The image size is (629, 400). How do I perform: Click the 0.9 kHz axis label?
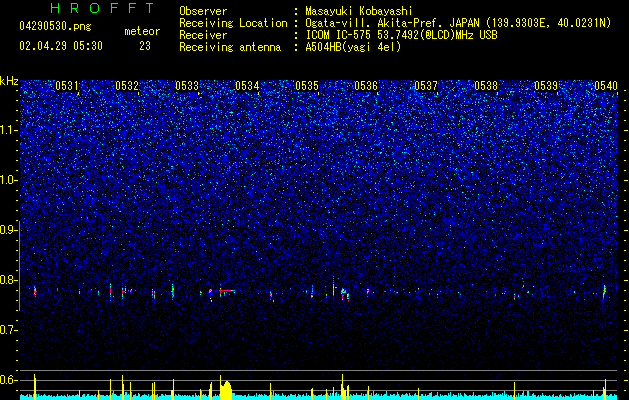point(8,230)
